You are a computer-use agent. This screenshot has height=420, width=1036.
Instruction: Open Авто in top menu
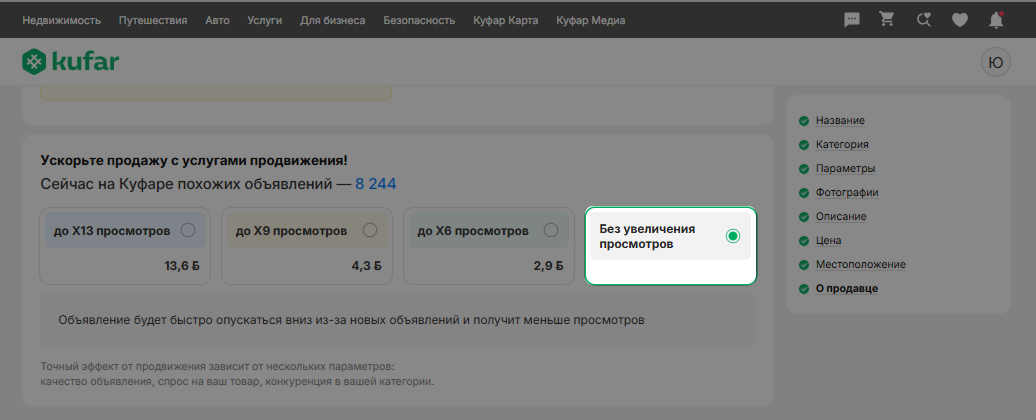[x=217, y=20]
